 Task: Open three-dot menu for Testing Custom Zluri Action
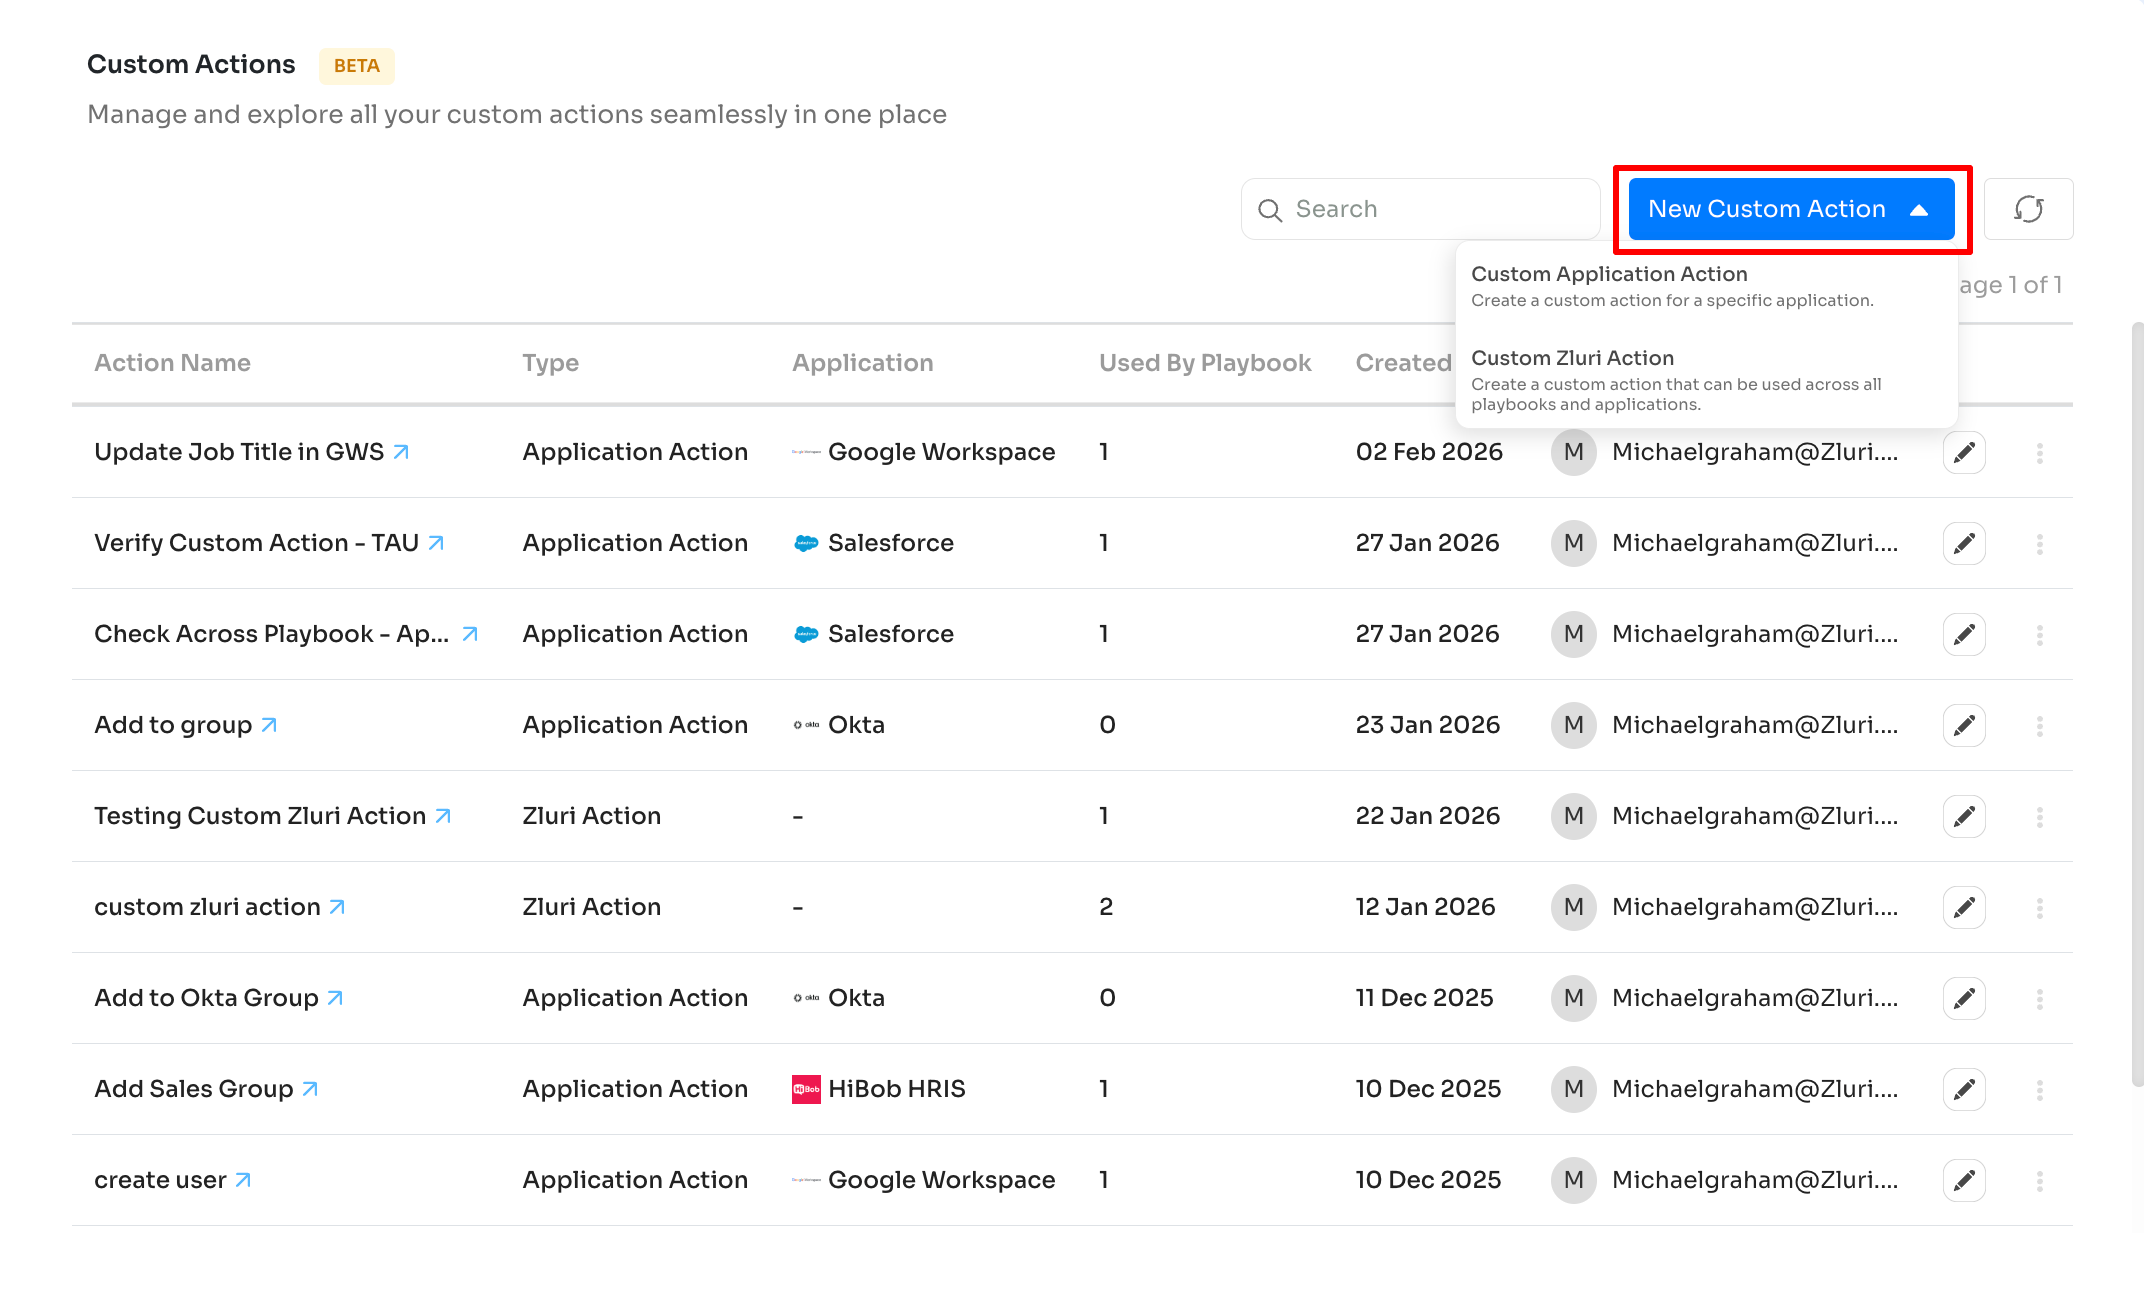2039,817
